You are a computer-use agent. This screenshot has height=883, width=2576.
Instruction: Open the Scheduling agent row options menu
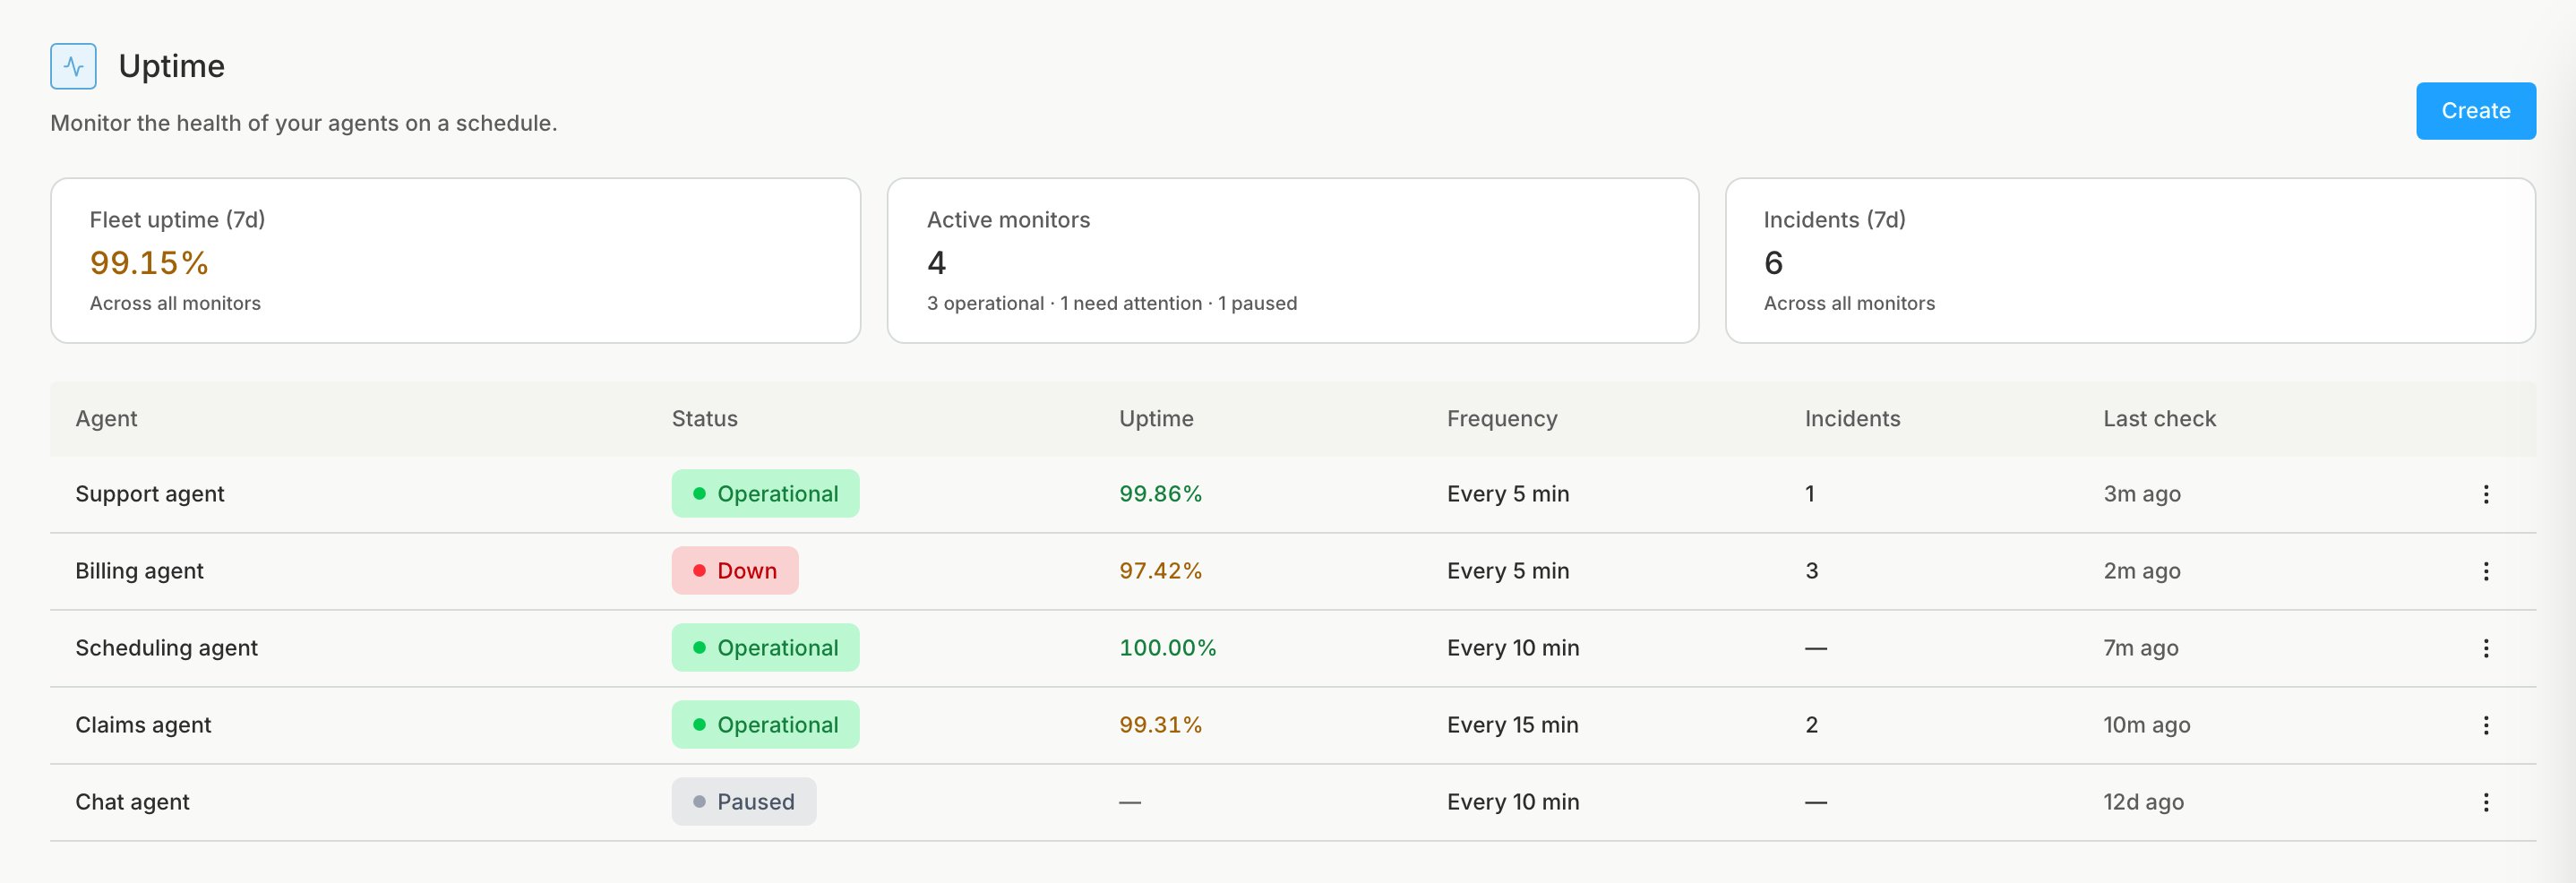click(x=2485, y=648)
